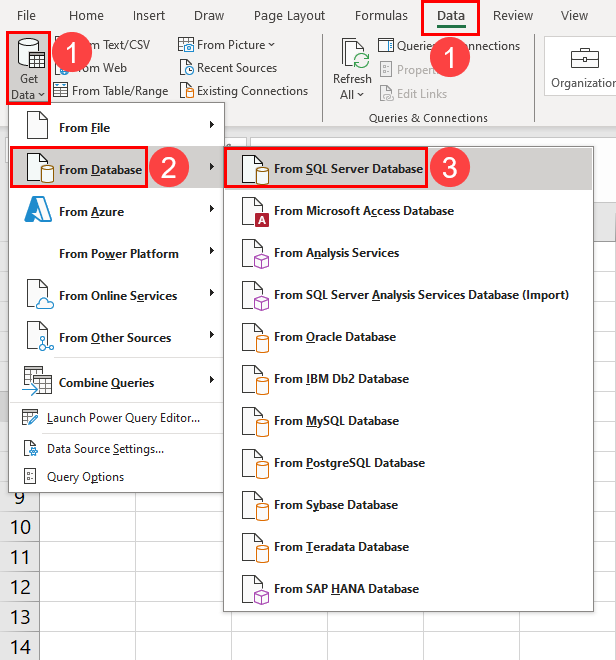Expand the Combine Queries submenu arrow
The height and width of the screenshot is (660, 616).
tap(212, 380)
